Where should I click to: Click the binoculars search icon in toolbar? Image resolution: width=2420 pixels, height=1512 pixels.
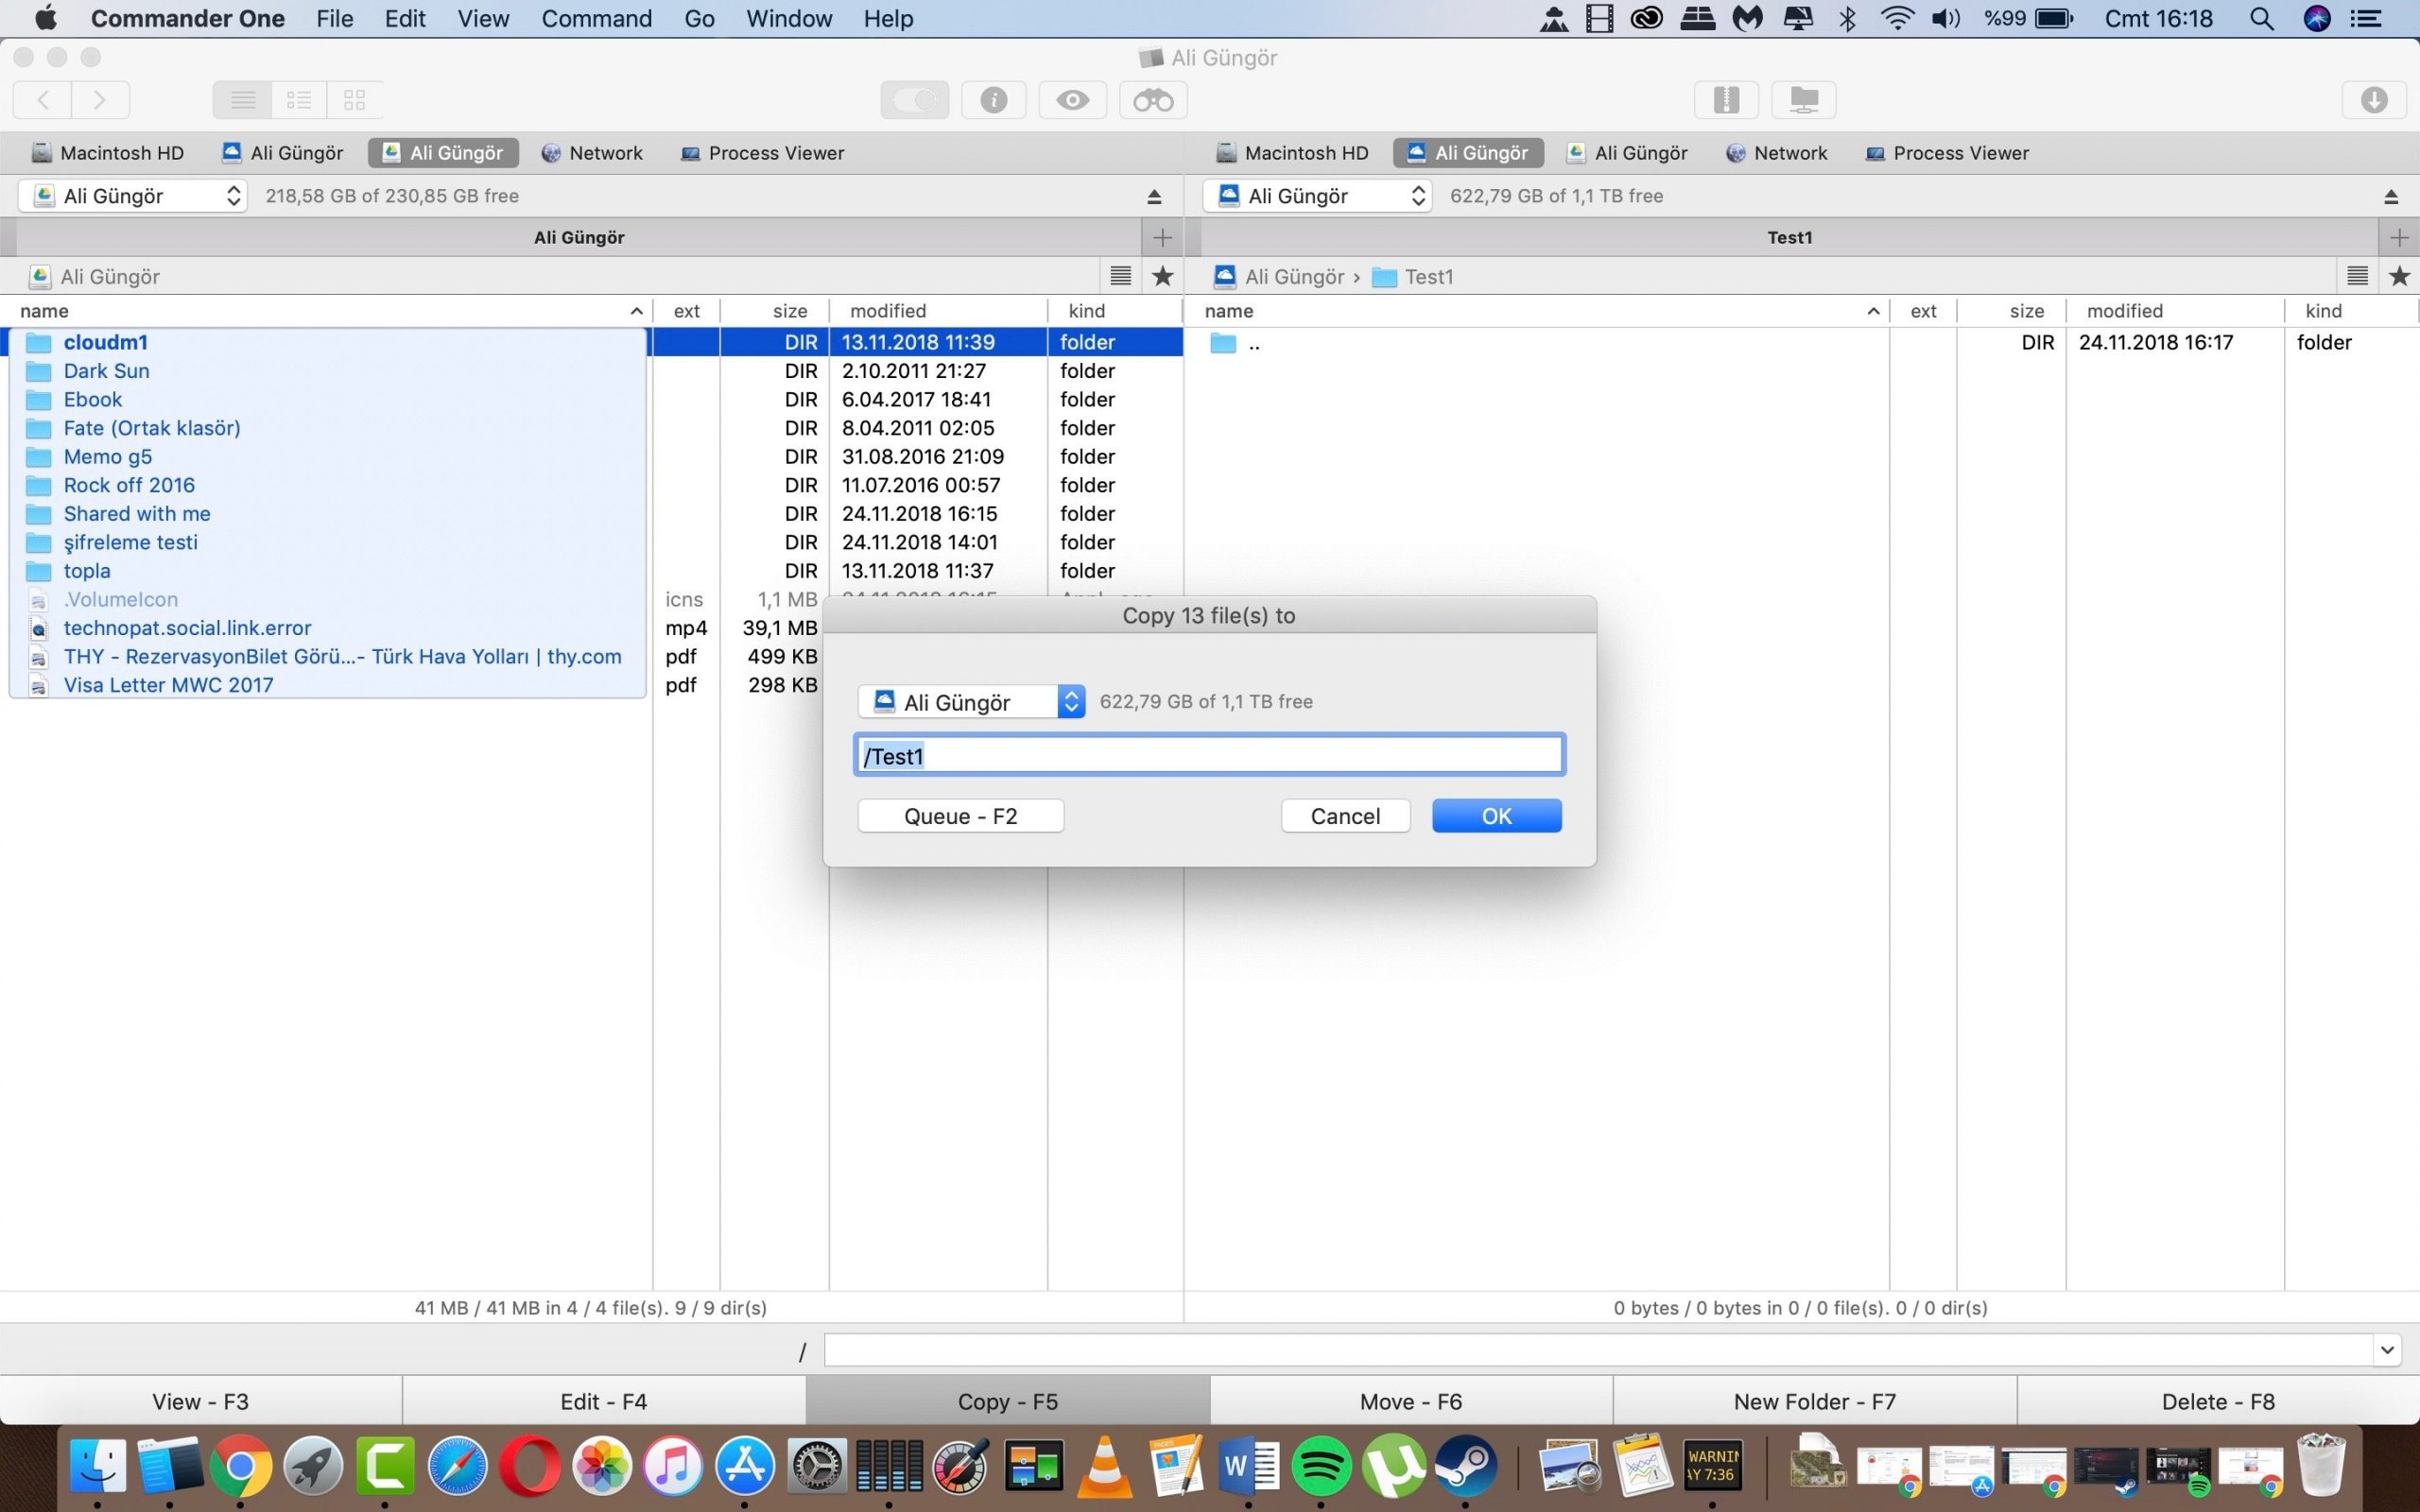1152,100
